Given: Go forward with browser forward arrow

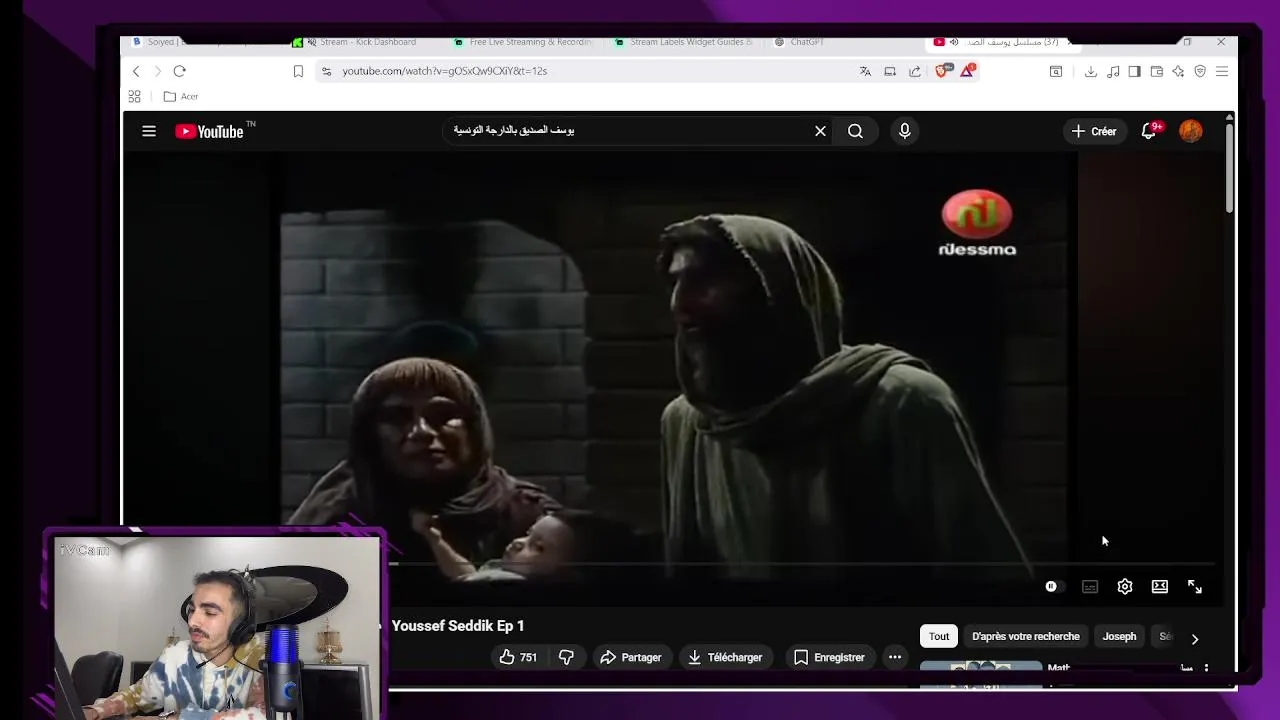Looking at the screenshot, I should coord(157,71).
